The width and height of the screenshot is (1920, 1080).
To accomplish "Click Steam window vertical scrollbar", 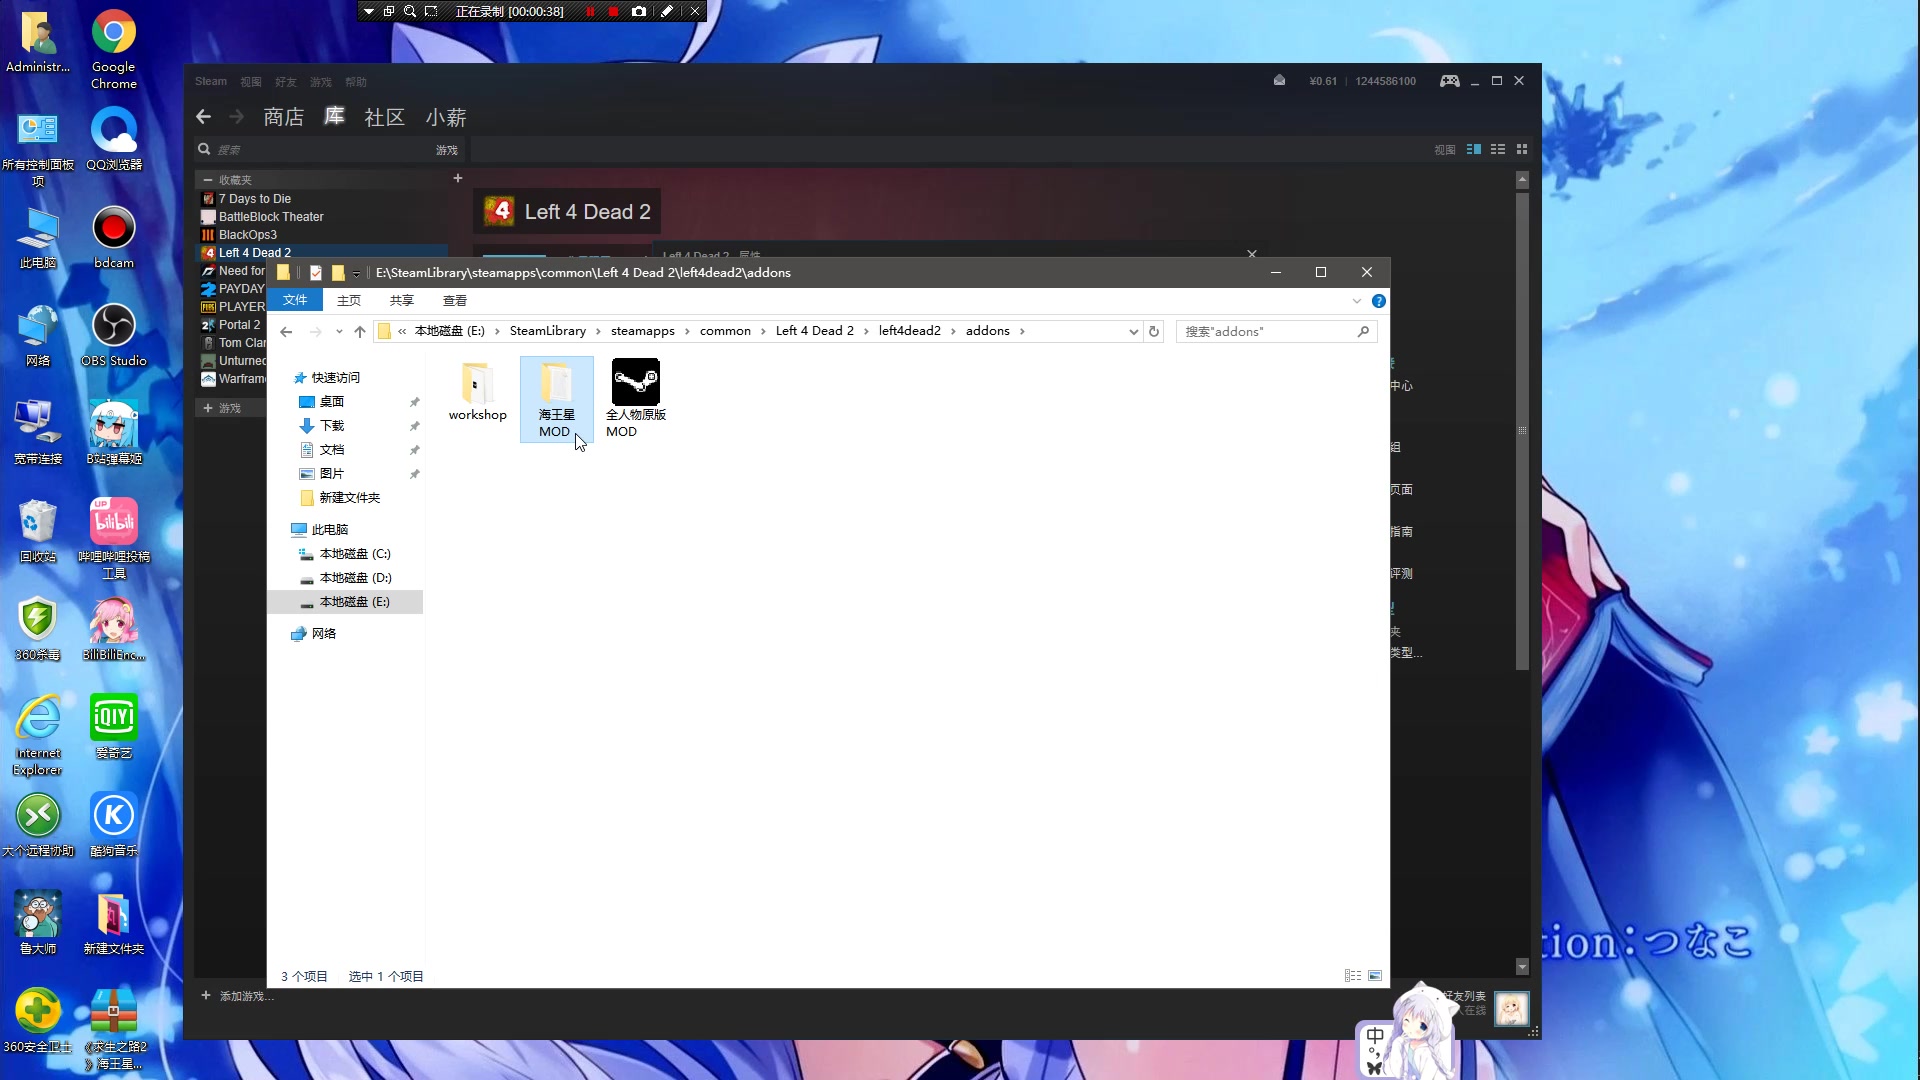I will (1522, 430).
